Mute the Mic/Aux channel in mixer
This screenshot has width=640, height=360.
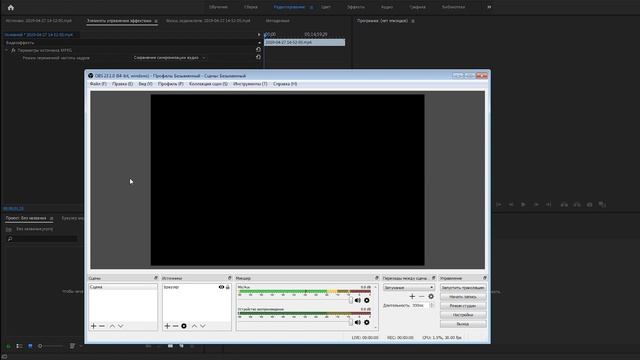coord(358,300)
